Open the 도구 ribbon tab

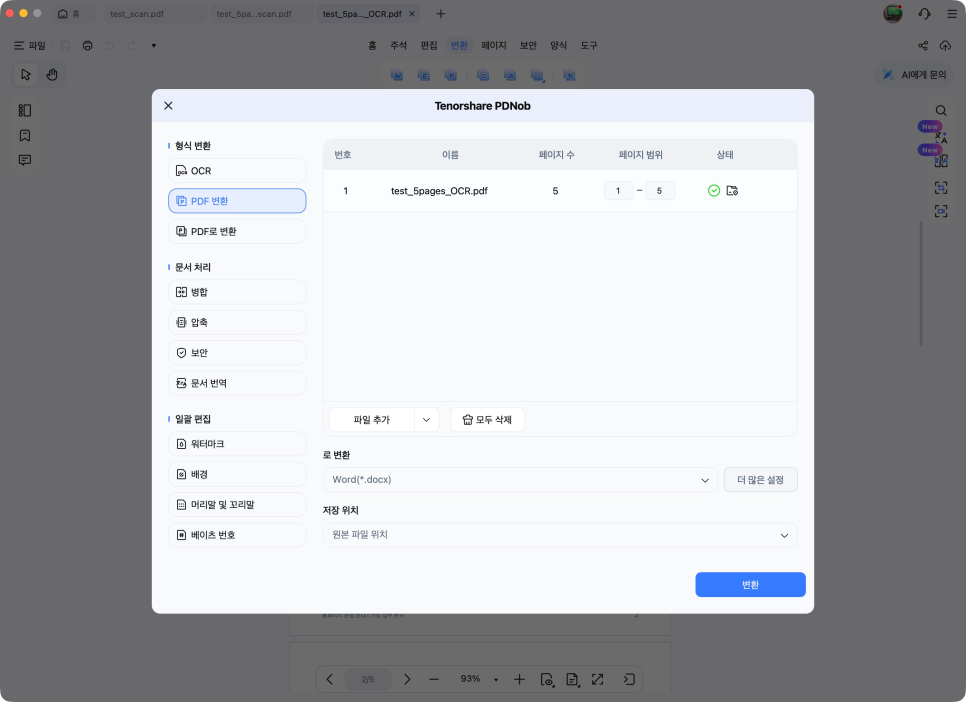click(588, 46)
